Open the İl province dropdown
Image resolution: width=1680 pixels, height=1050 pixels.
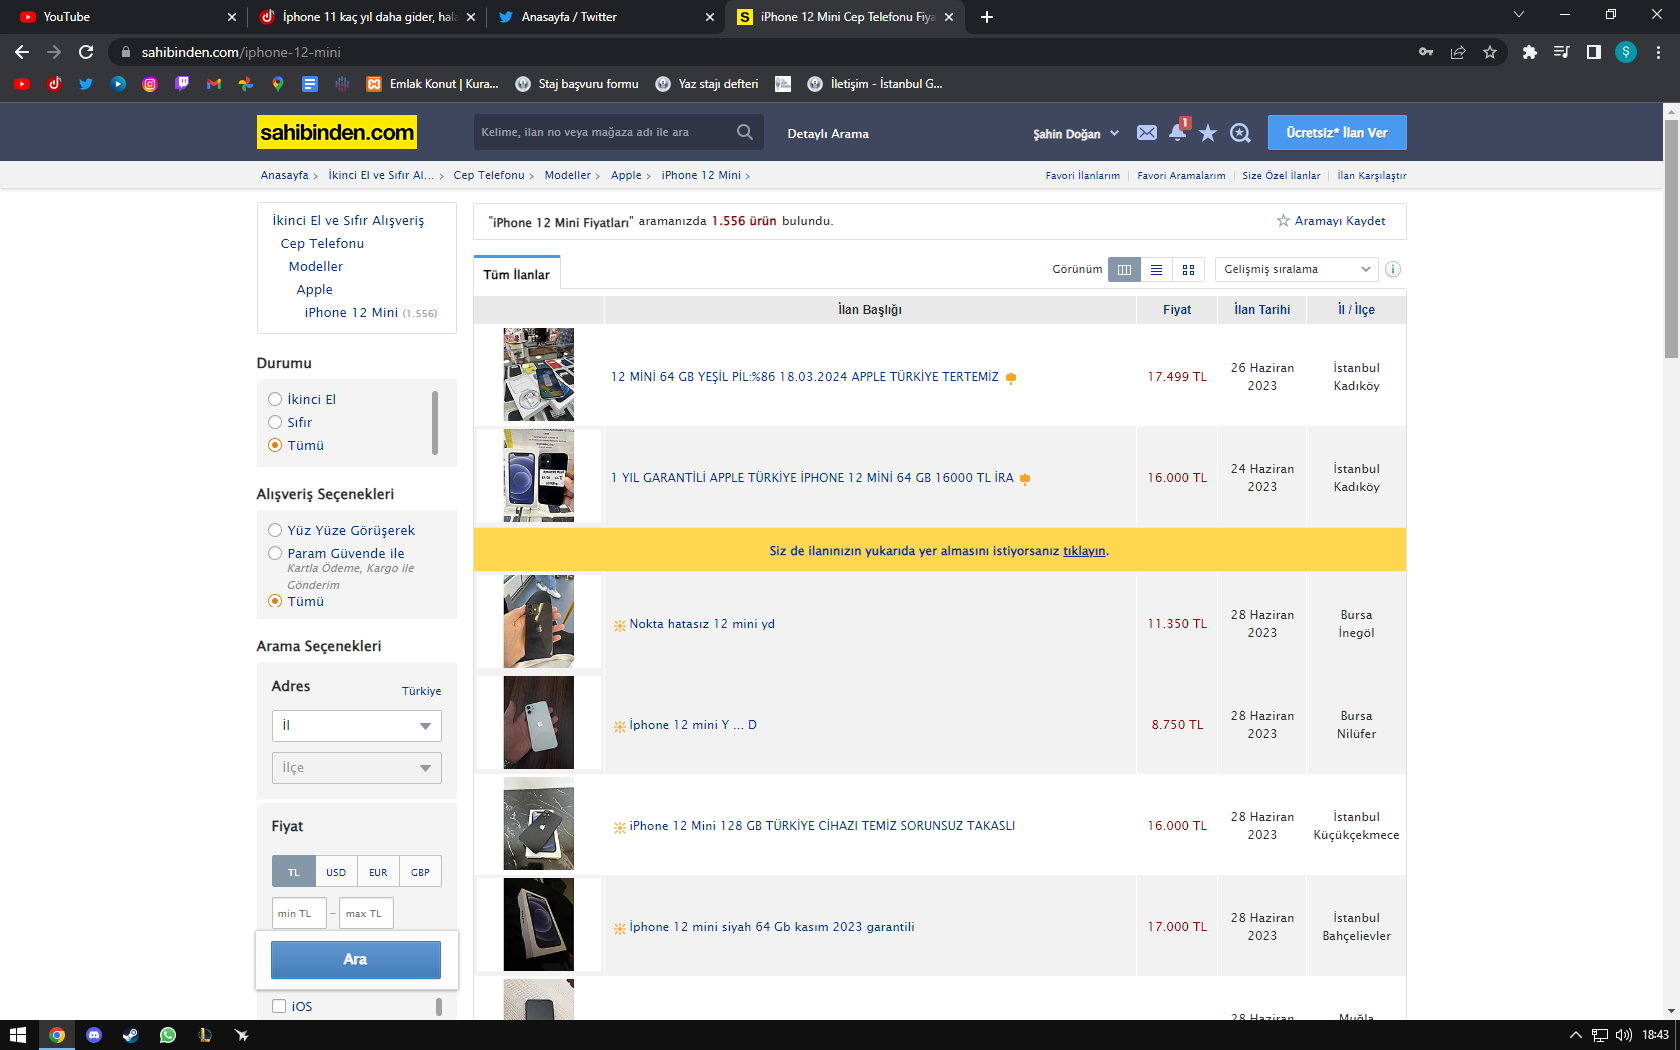(x=357, y=726)
